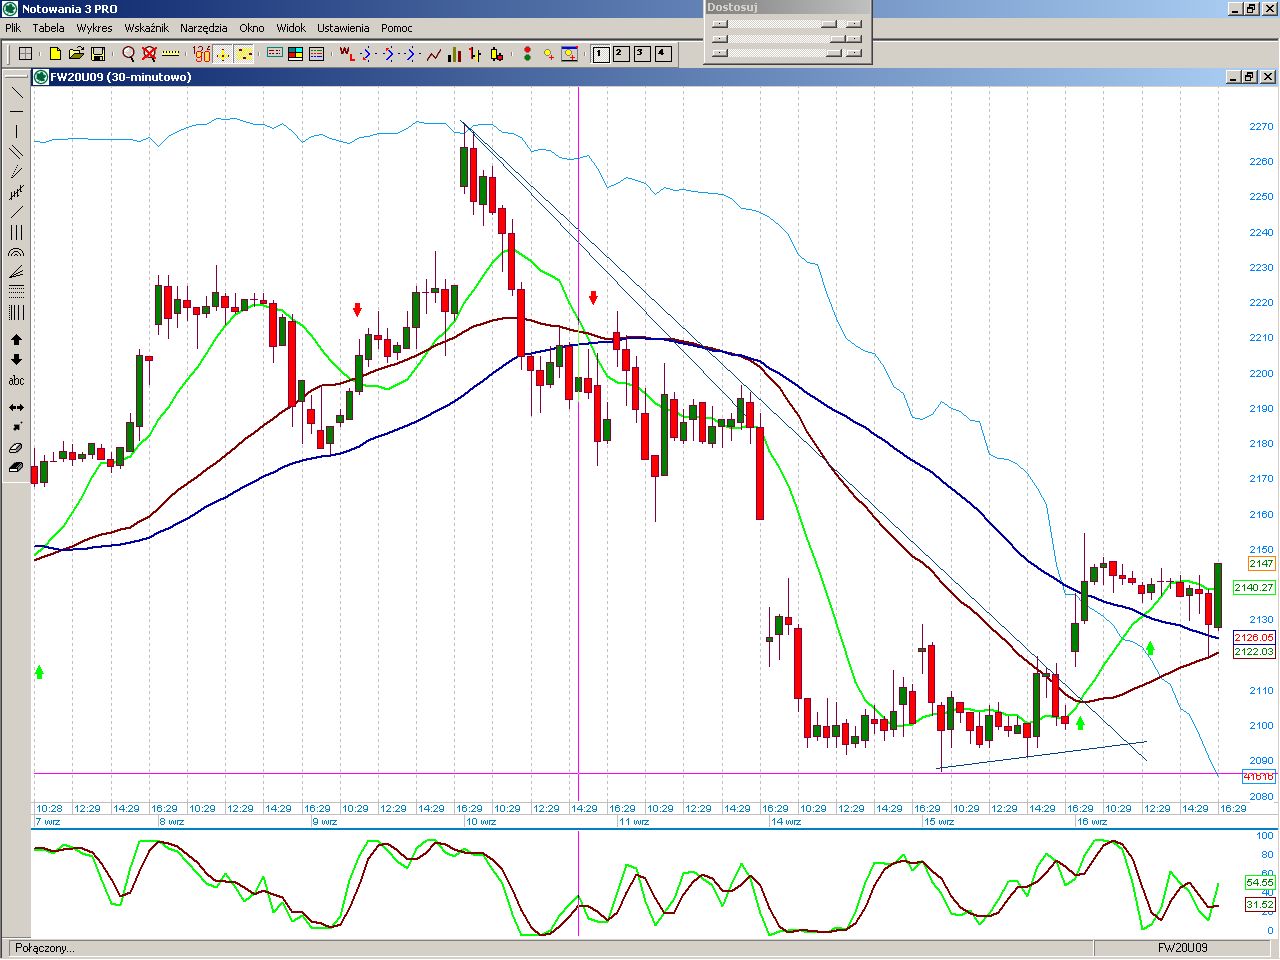Open the Narzędzia dropdown menu
The height and width of the screenshot is (960, 1280).
click(x=203, y=28)
